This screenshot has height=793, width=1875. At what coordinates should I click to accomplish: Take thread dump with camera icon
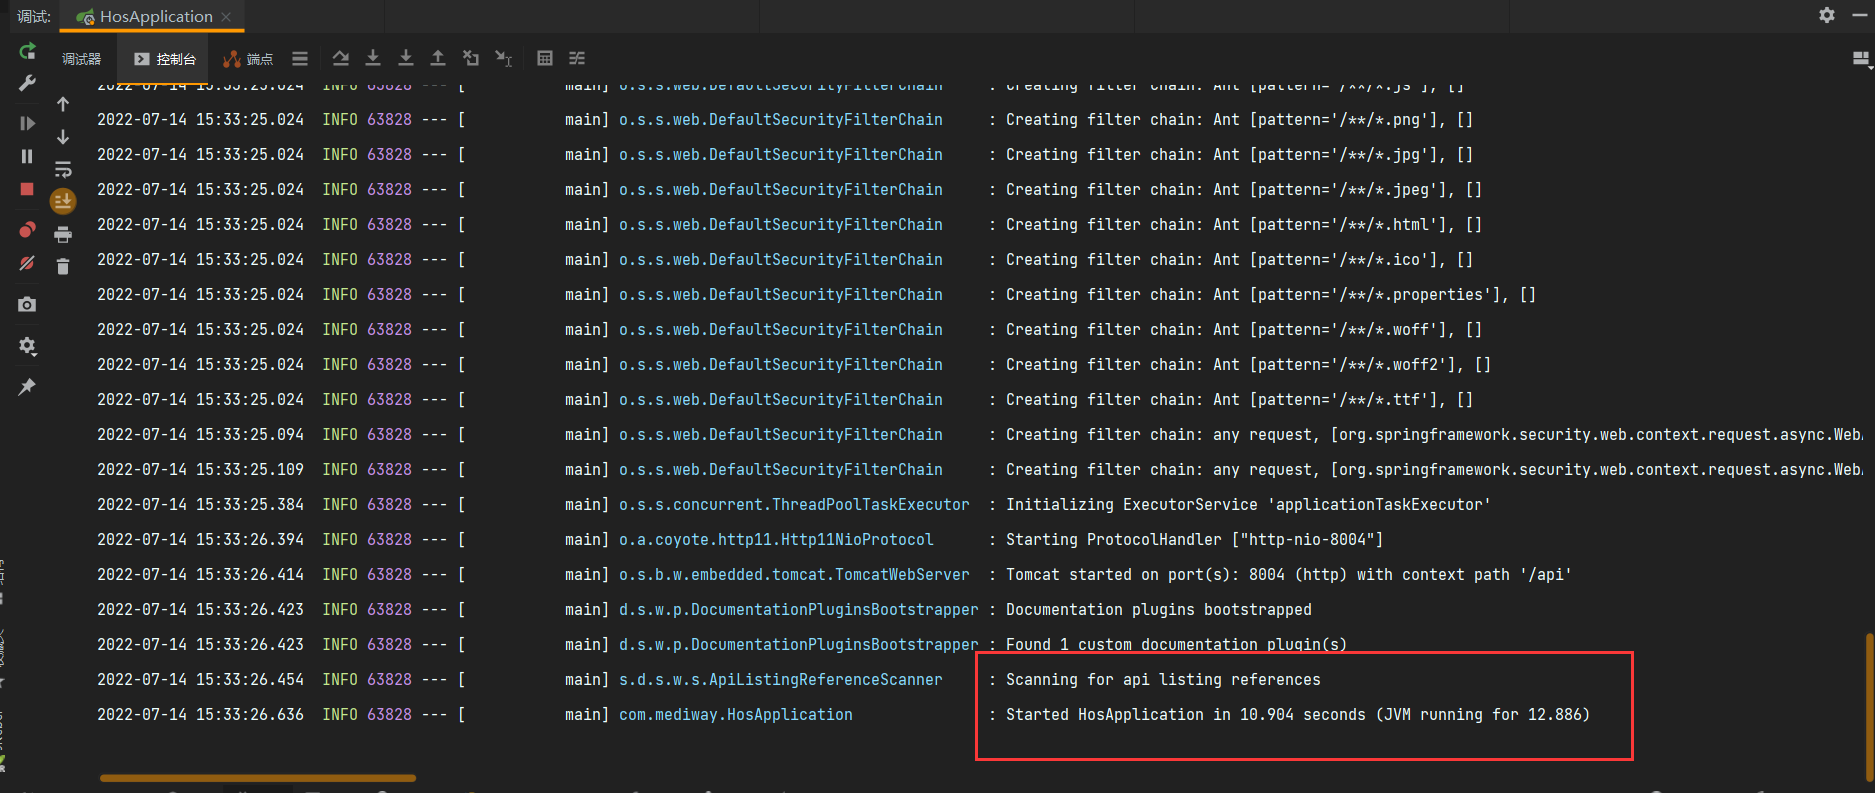pyautogui.click(x=27, y=304)
